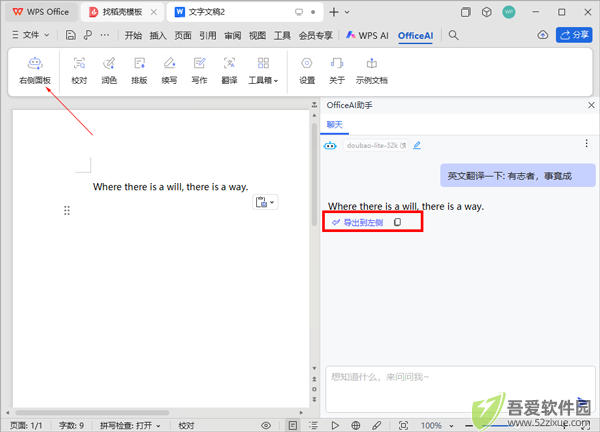Open the 排版 layout tool
This screenshot has height=432, width=600.
[139, 71]
